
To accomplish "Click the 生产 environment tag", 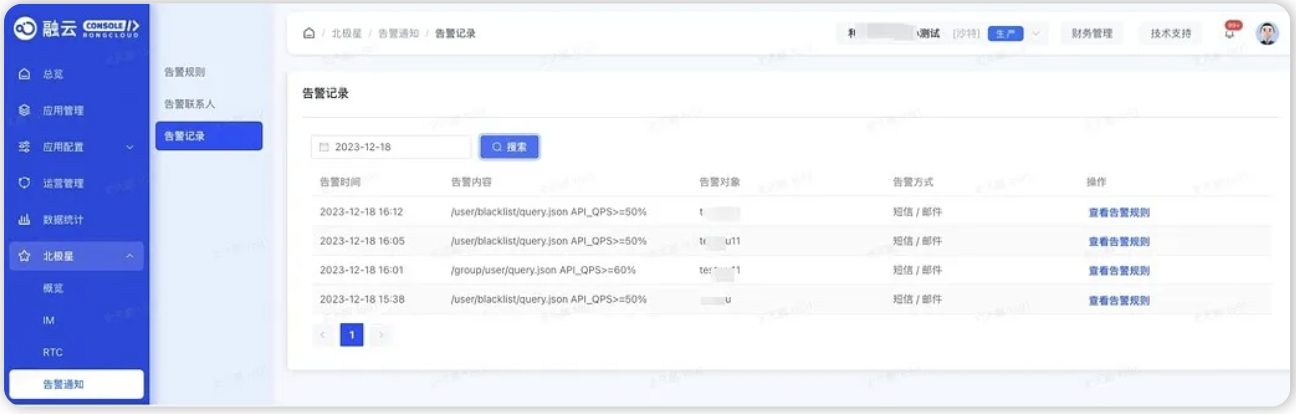I will (x=1005, y=34).
